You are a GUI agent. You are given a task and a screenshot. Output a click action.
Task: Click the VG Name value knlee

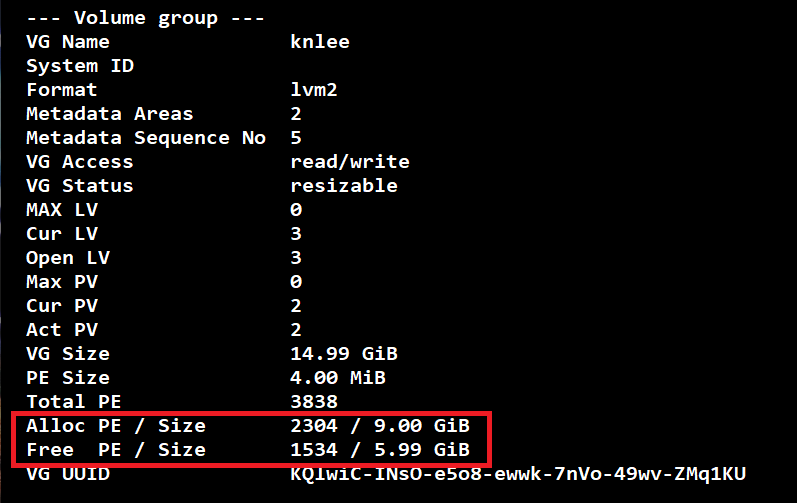[320, 42]
